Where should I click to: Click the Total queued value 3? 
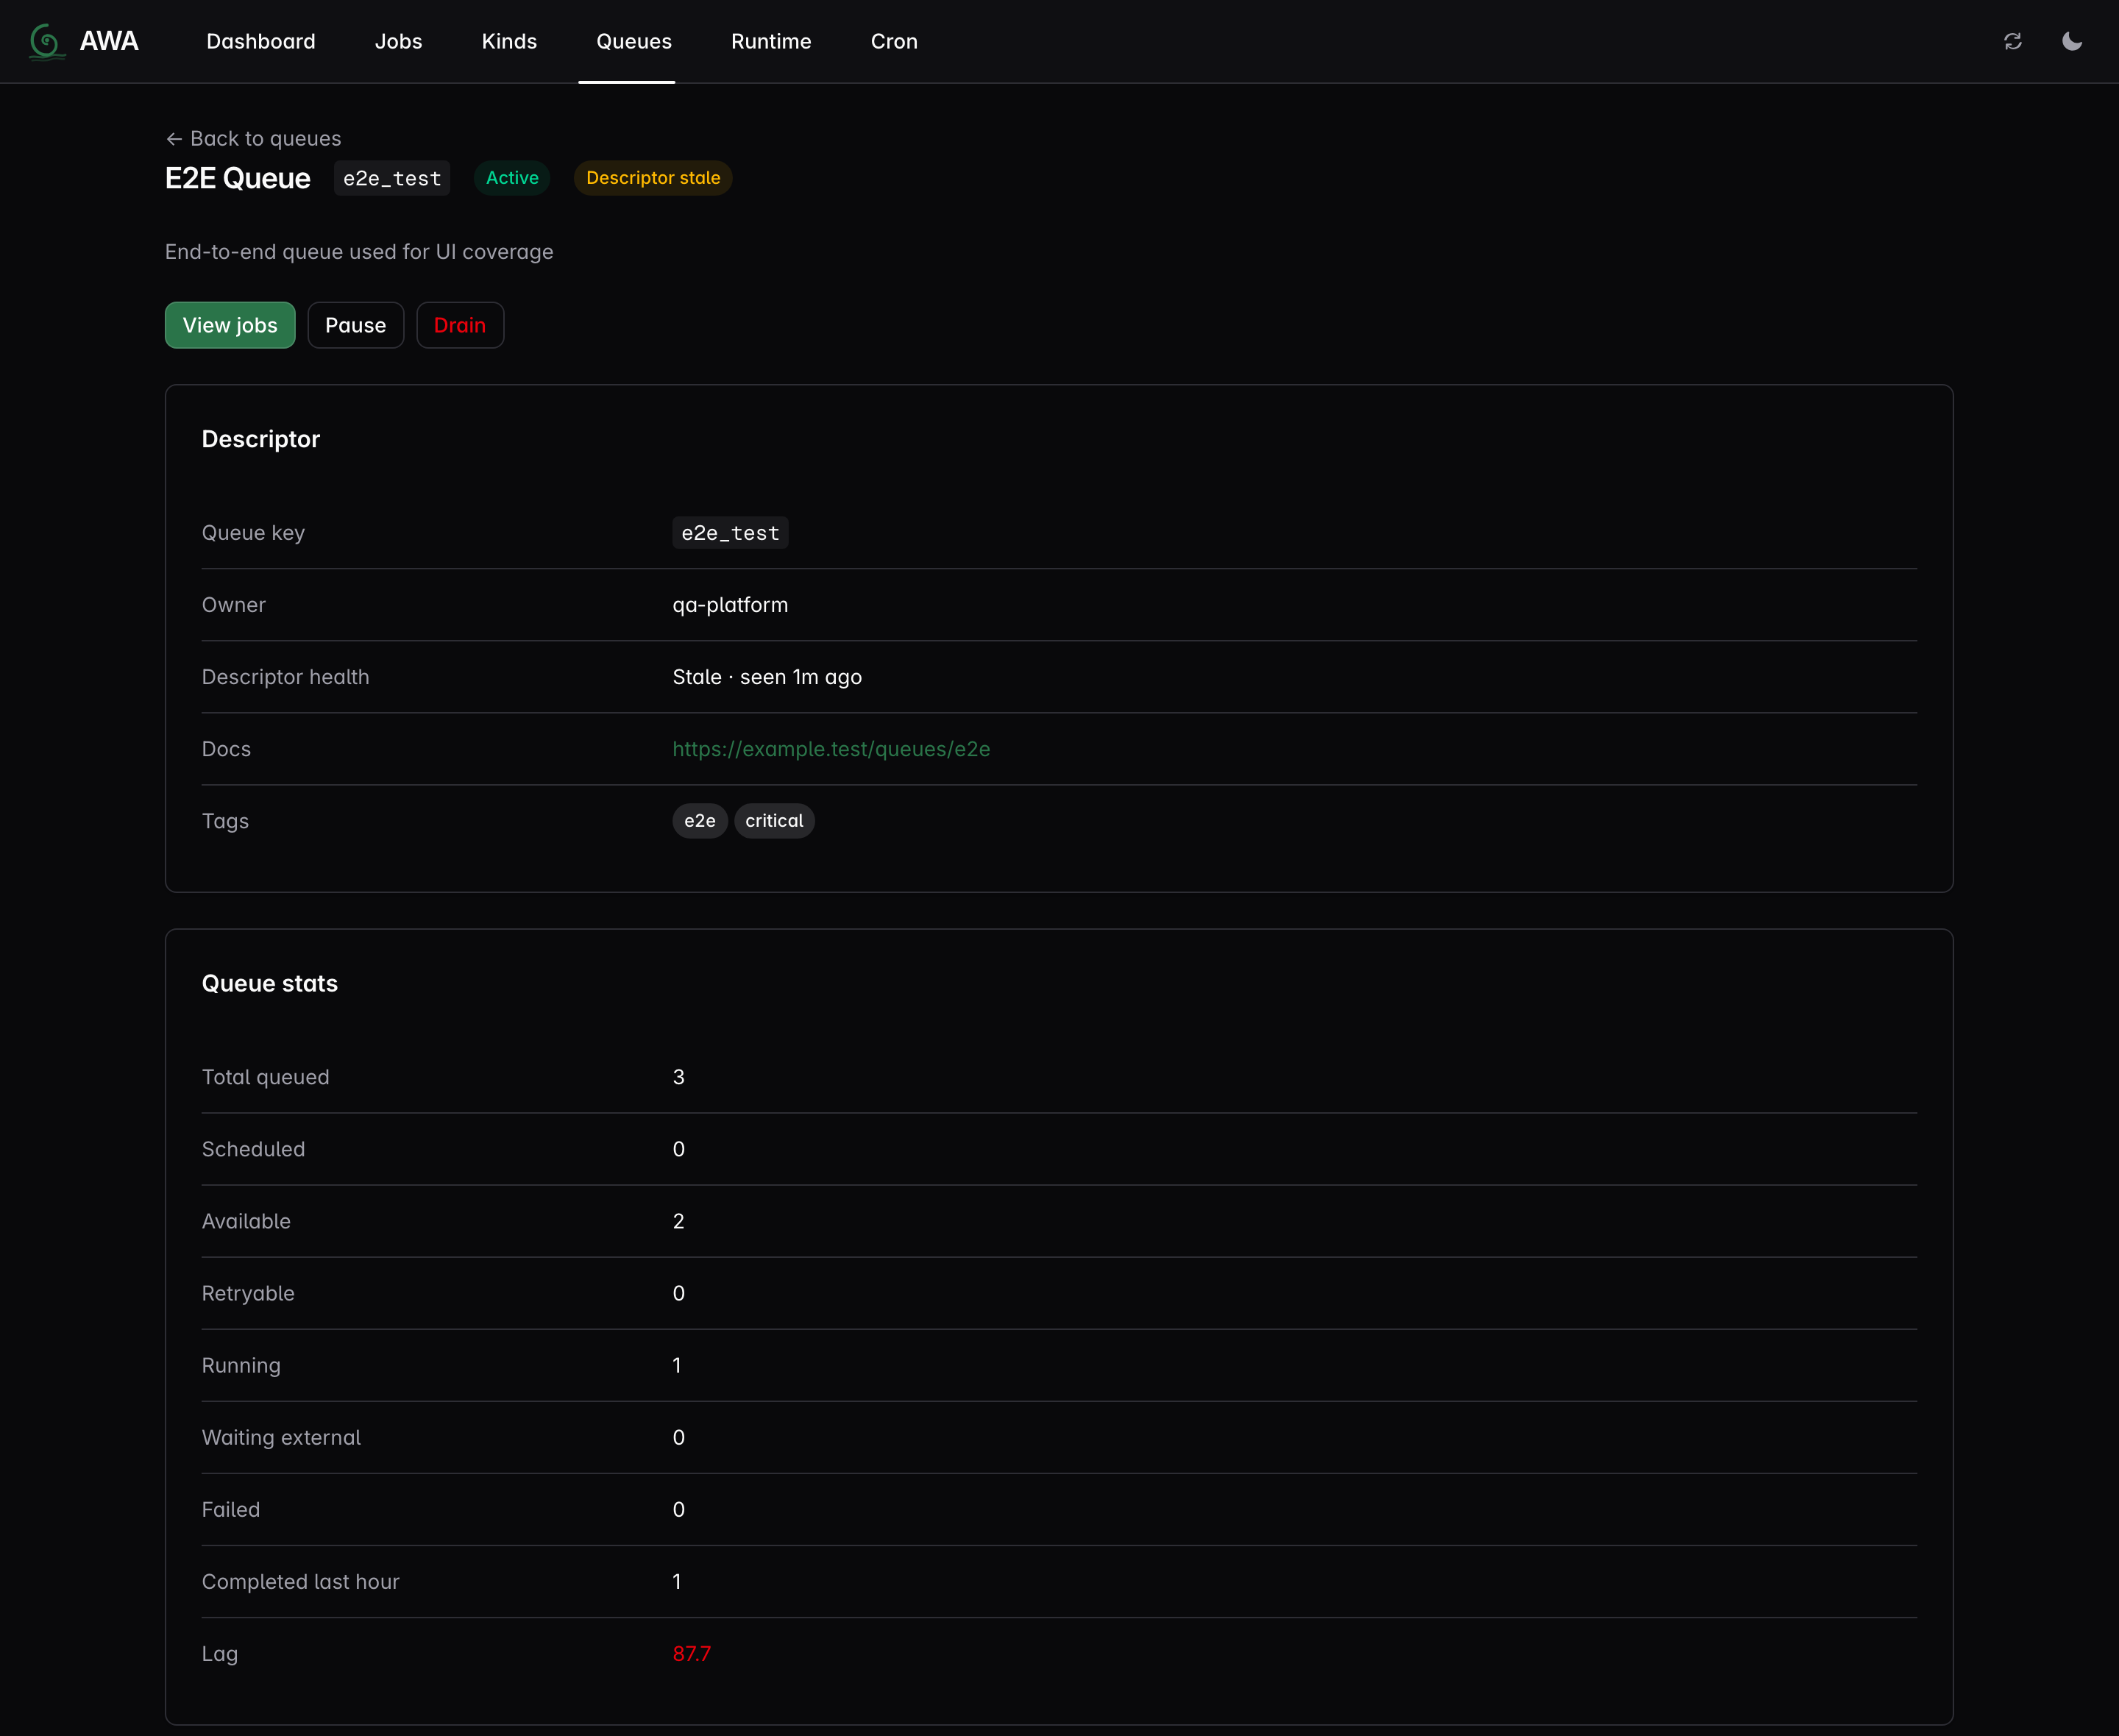point(679,1077)
